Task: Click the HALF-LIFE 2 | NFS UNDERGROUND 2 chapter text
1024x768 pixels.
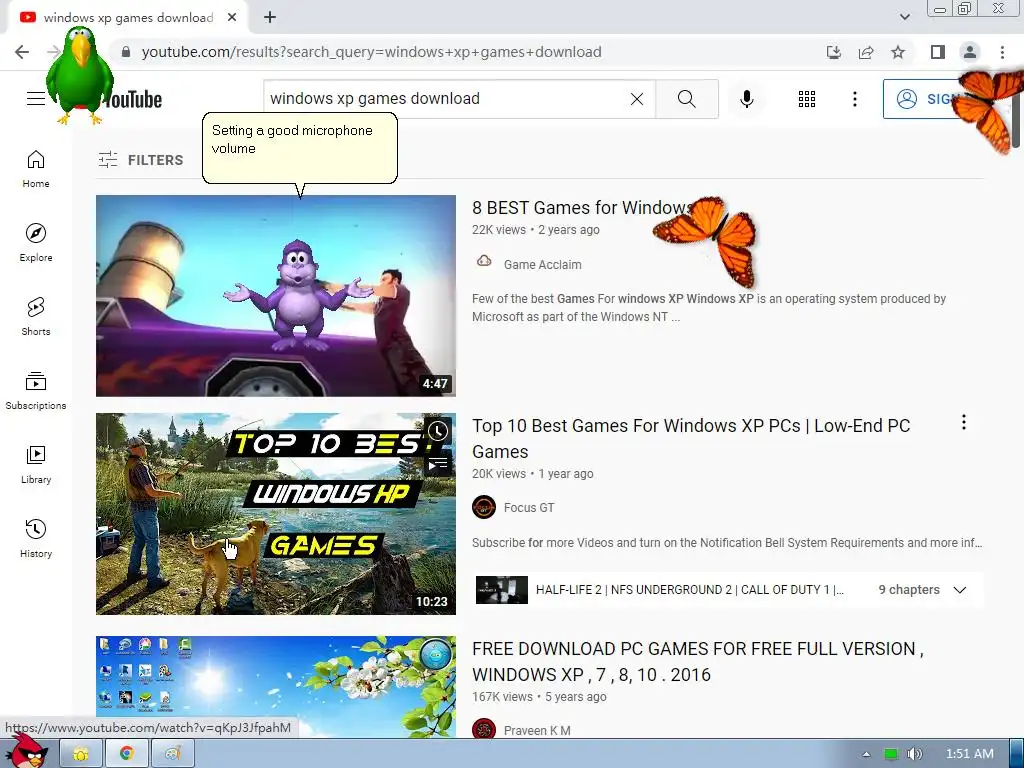Action: coord(690,590)
